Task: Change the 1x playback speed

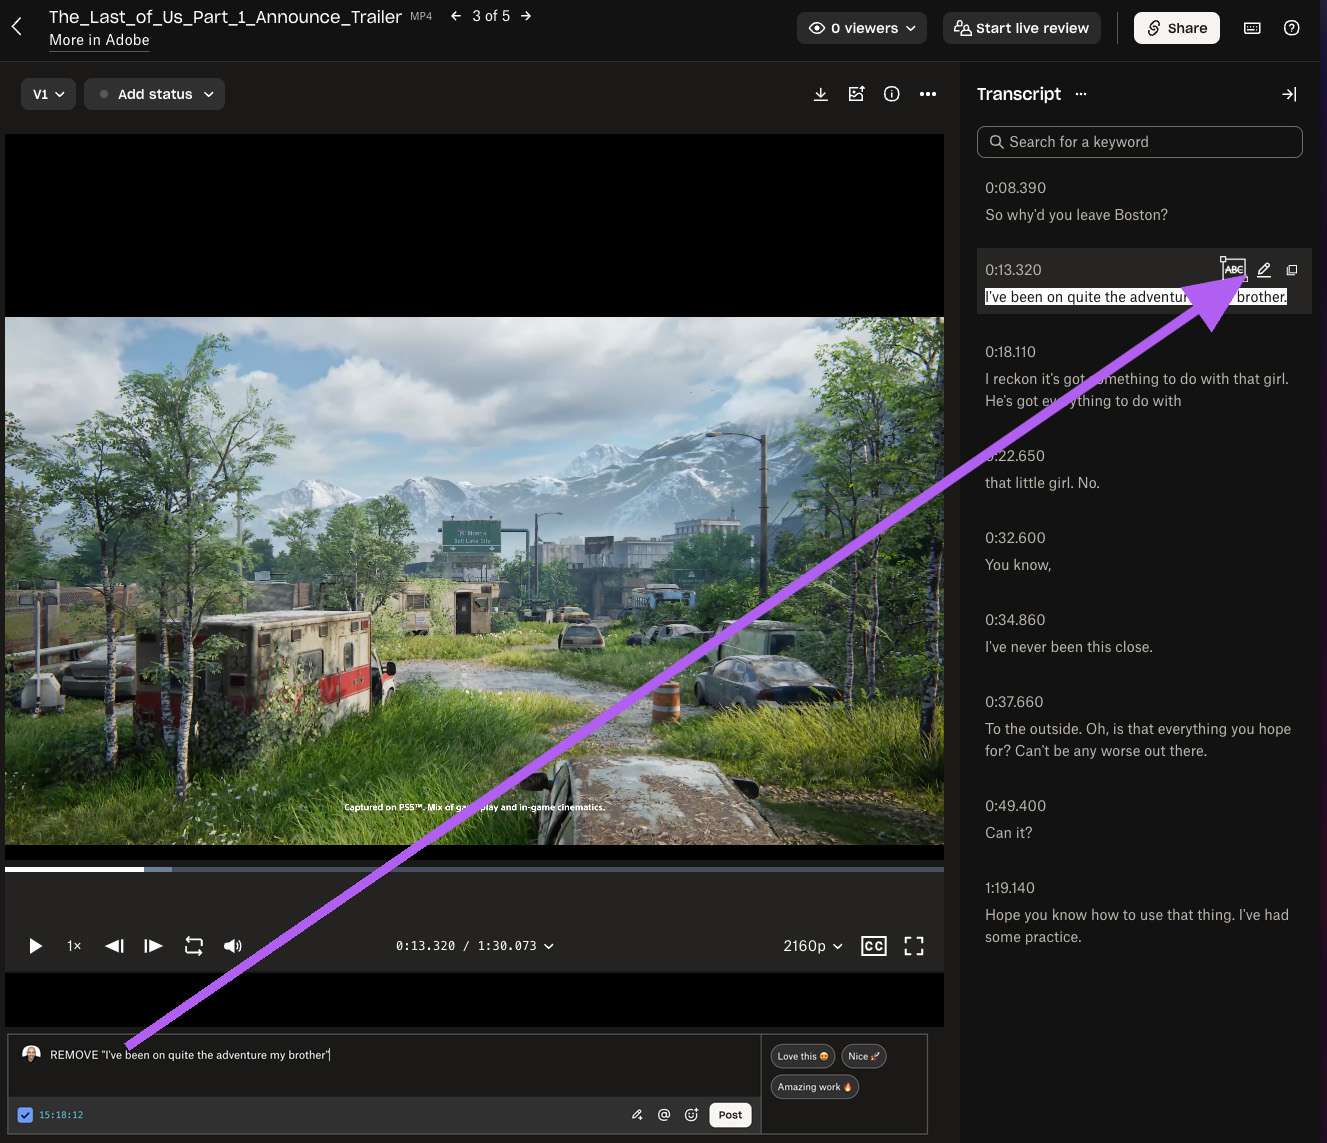Action: click(x=74, y=946)
